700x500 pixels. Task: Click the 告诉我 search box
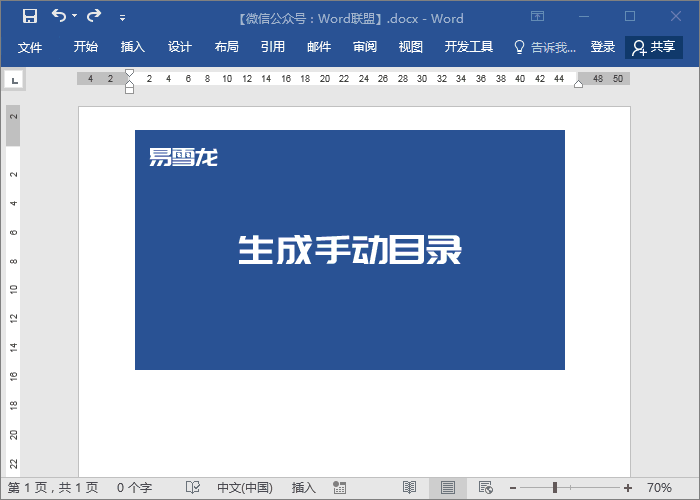point(545,47)
